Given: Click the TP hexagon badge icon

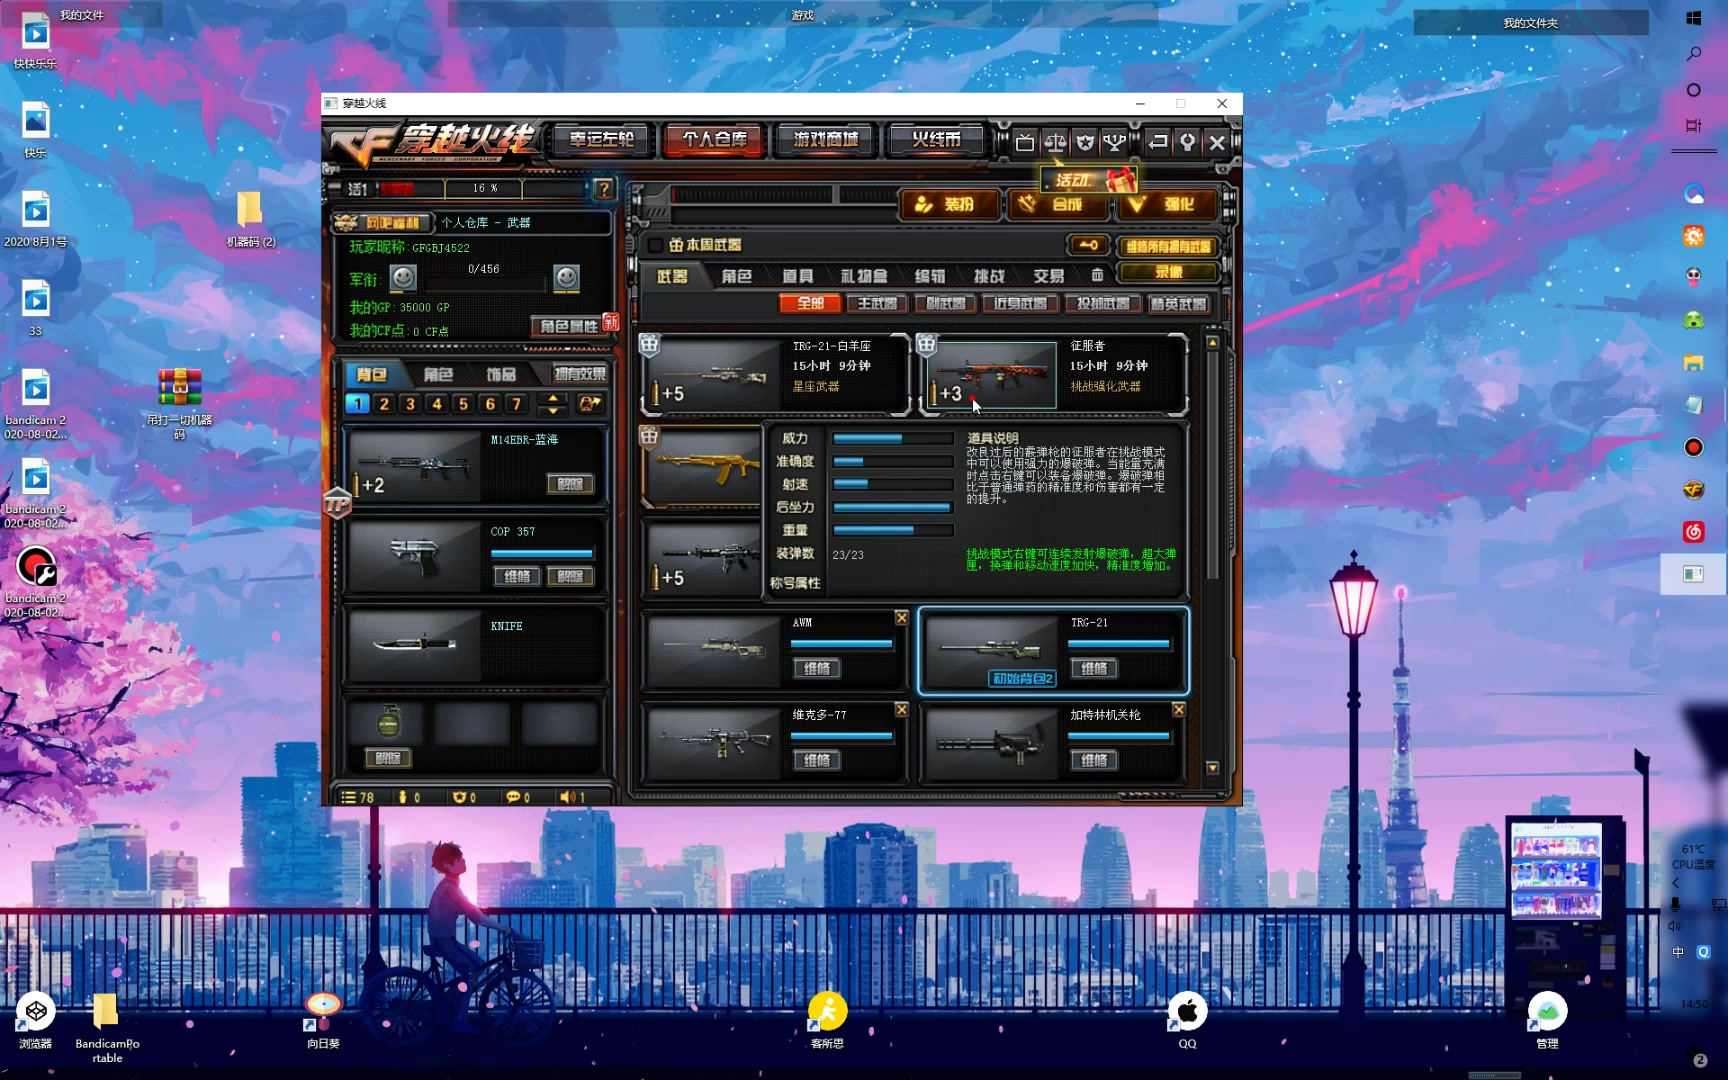Looking at the screenshot, I should 337,503.
